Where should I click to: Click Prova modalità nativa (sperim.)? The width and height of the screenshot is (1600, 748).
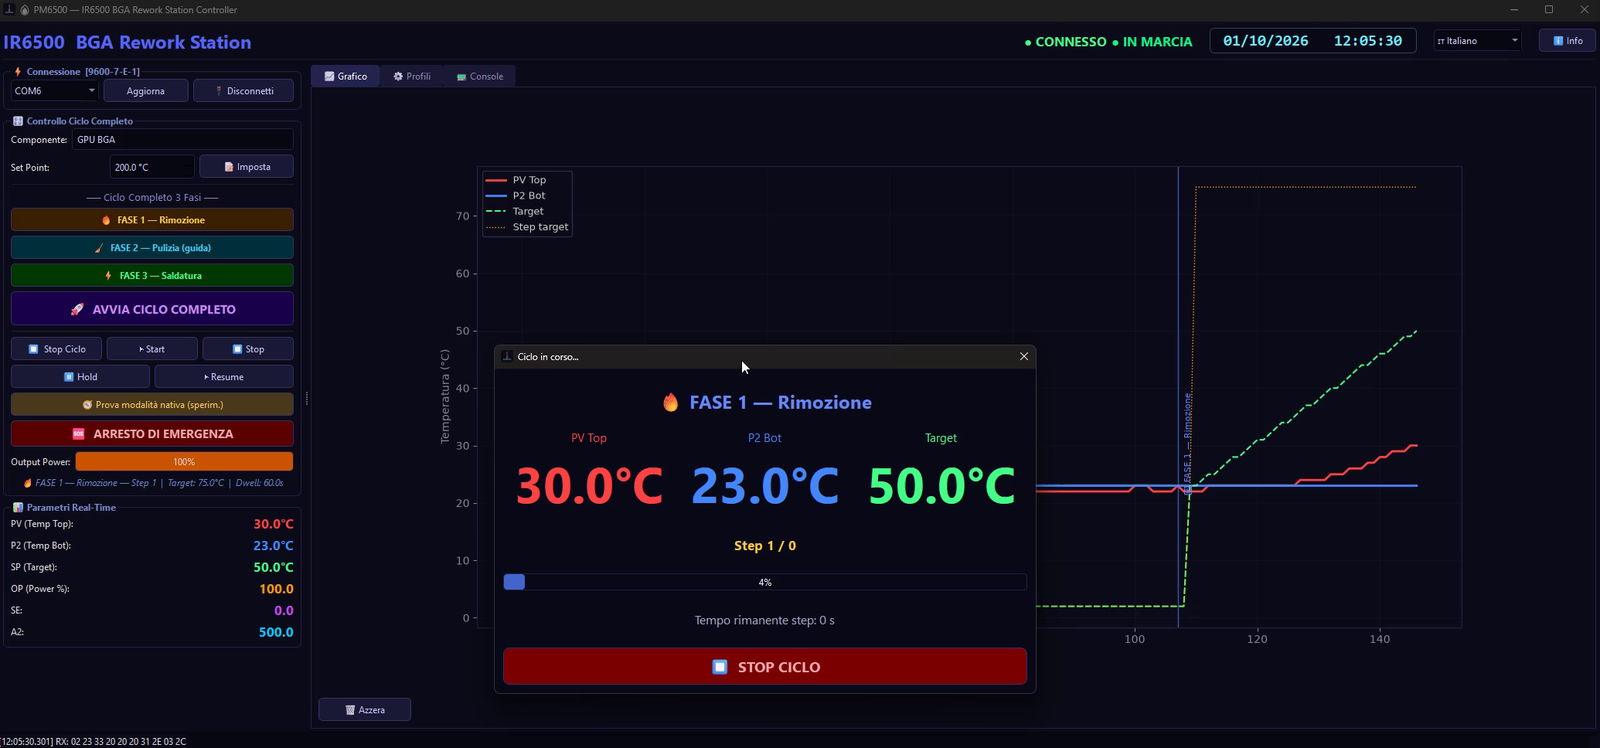(x=152, y=405)
